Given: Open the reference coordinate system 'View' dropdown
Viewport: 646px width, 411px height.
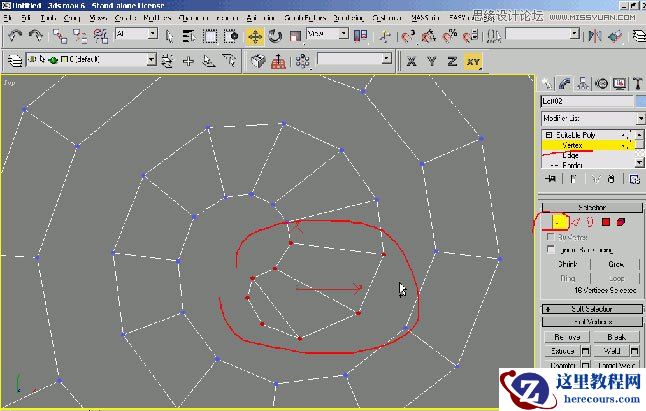Looking at the screenshot, I should 344,33.
